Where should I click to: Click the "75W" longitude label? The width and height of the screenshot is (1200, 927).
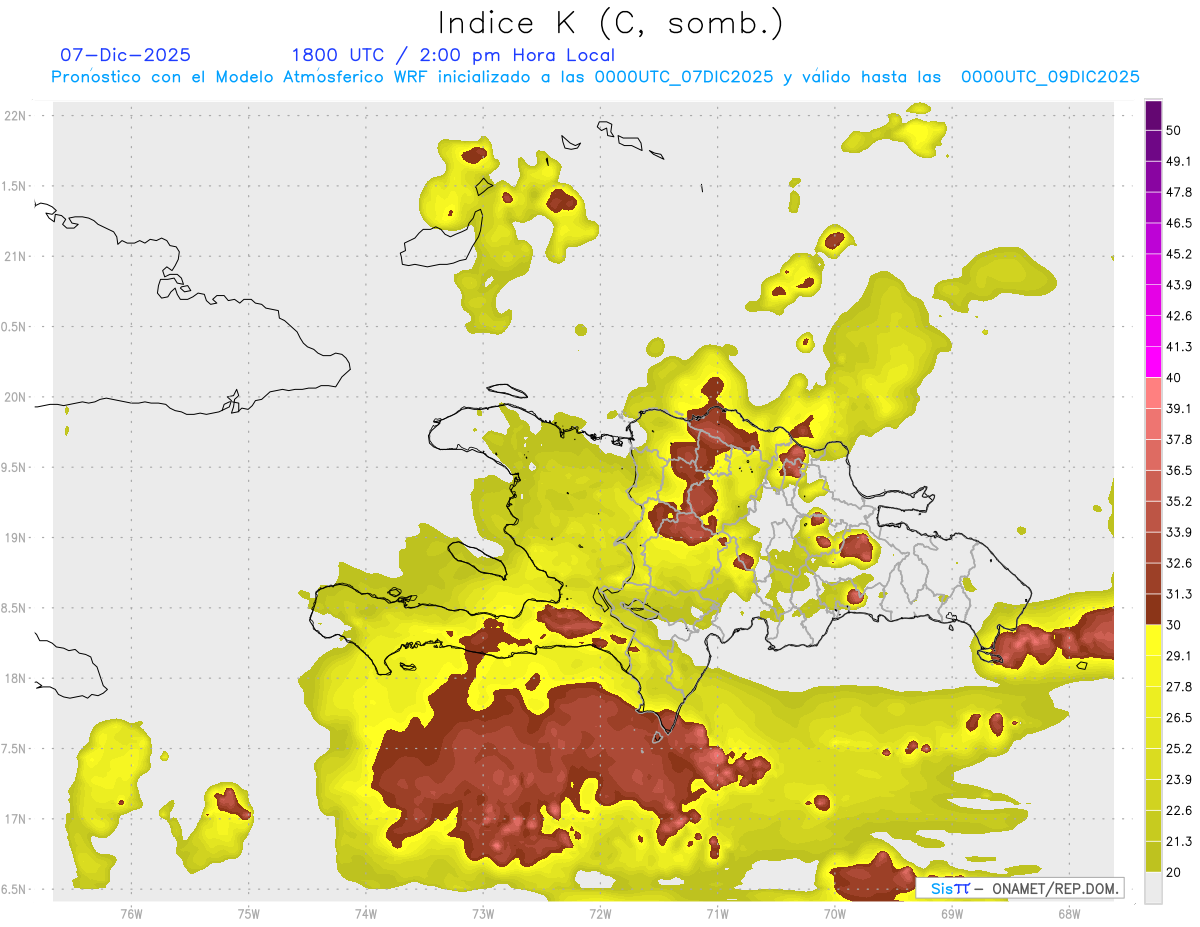click(249, 913)
